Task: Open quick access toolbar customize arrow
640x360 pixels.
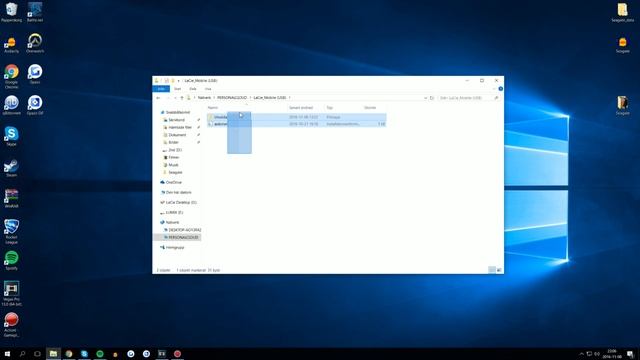Action: tap(178, 81)
